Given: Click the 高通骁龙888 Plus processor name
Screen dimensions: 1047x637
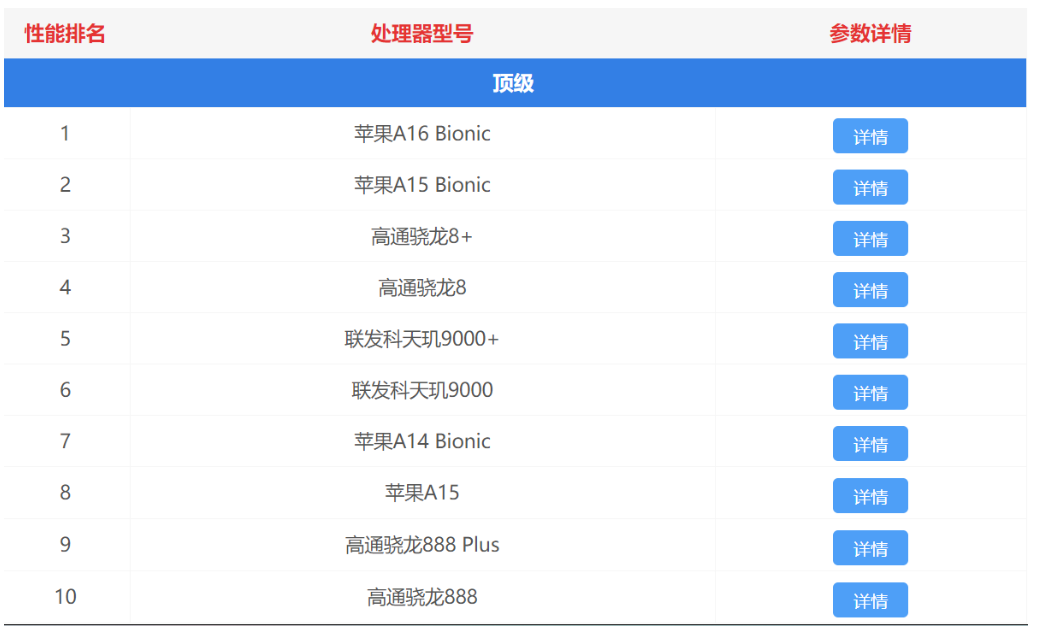Looking at the screenshot, I should (x=421, y=546).
